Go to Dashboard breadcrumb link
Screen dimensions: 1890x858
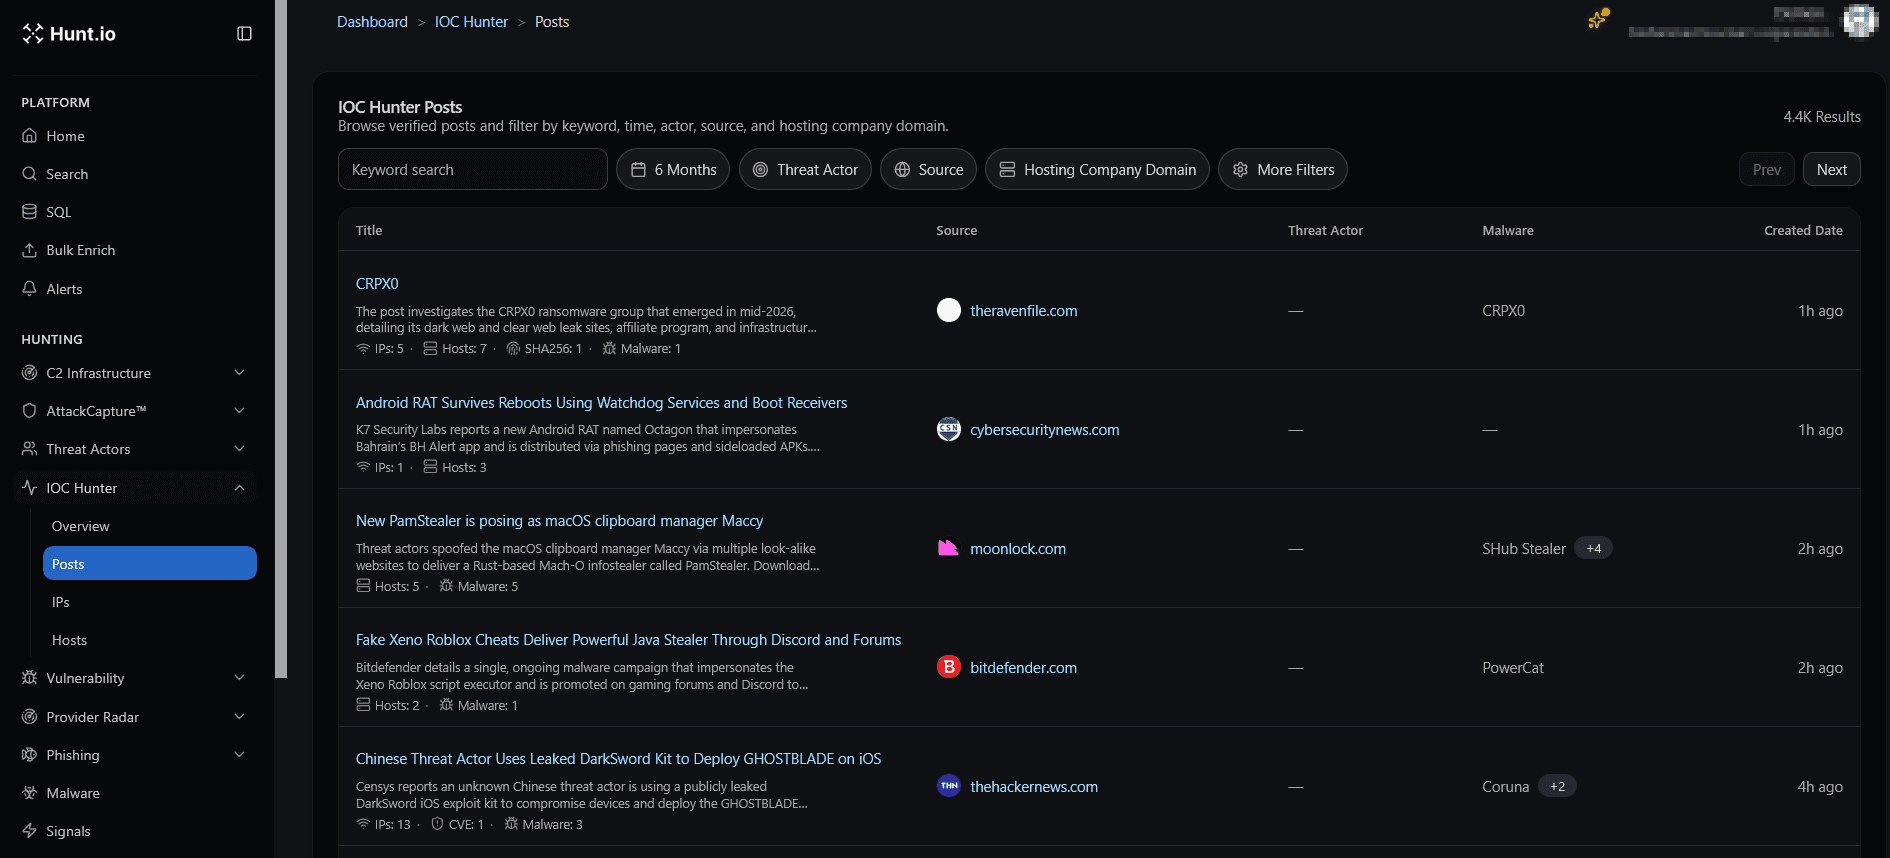point(372,22)
